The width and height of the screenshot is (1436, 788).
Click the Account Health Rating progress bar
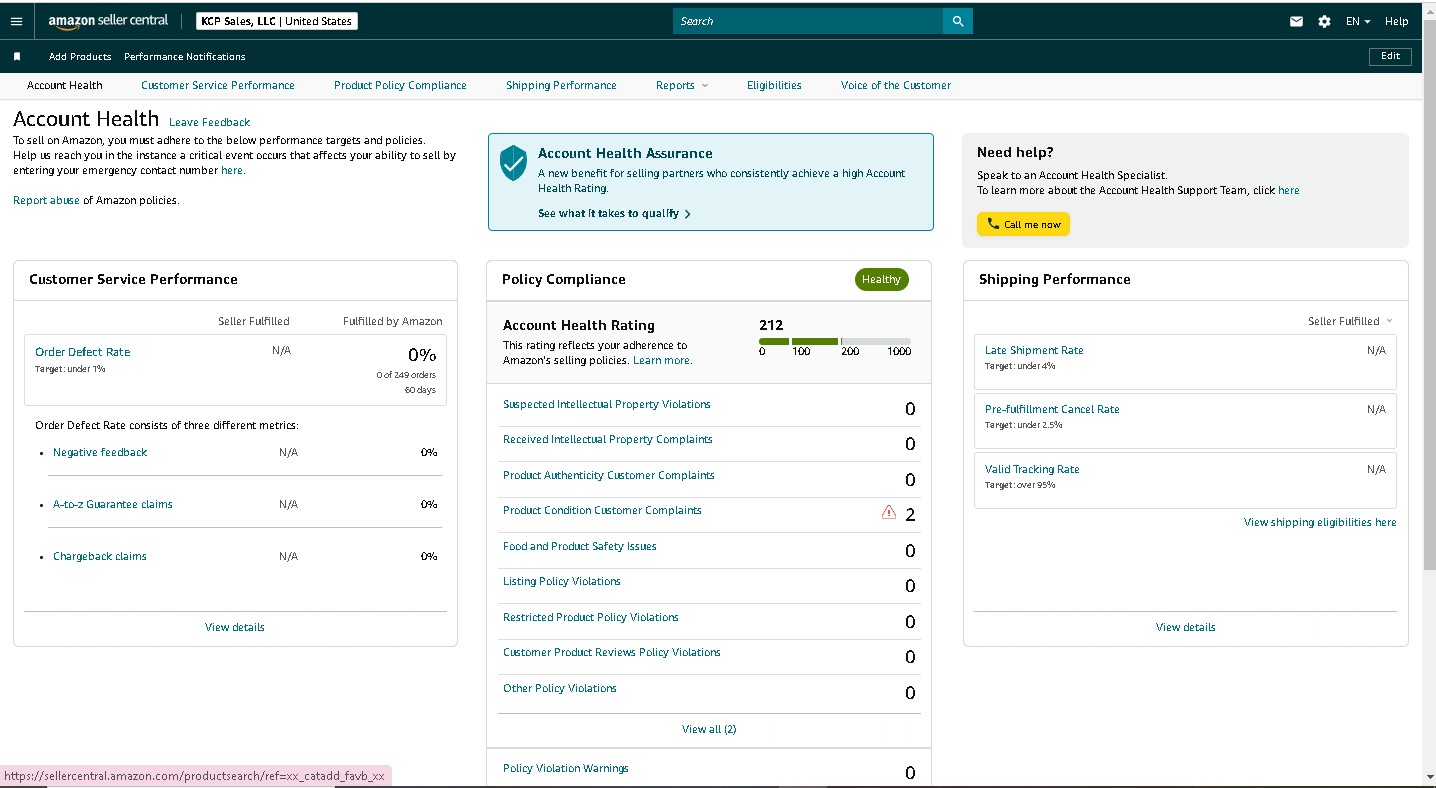coord(835,341)
